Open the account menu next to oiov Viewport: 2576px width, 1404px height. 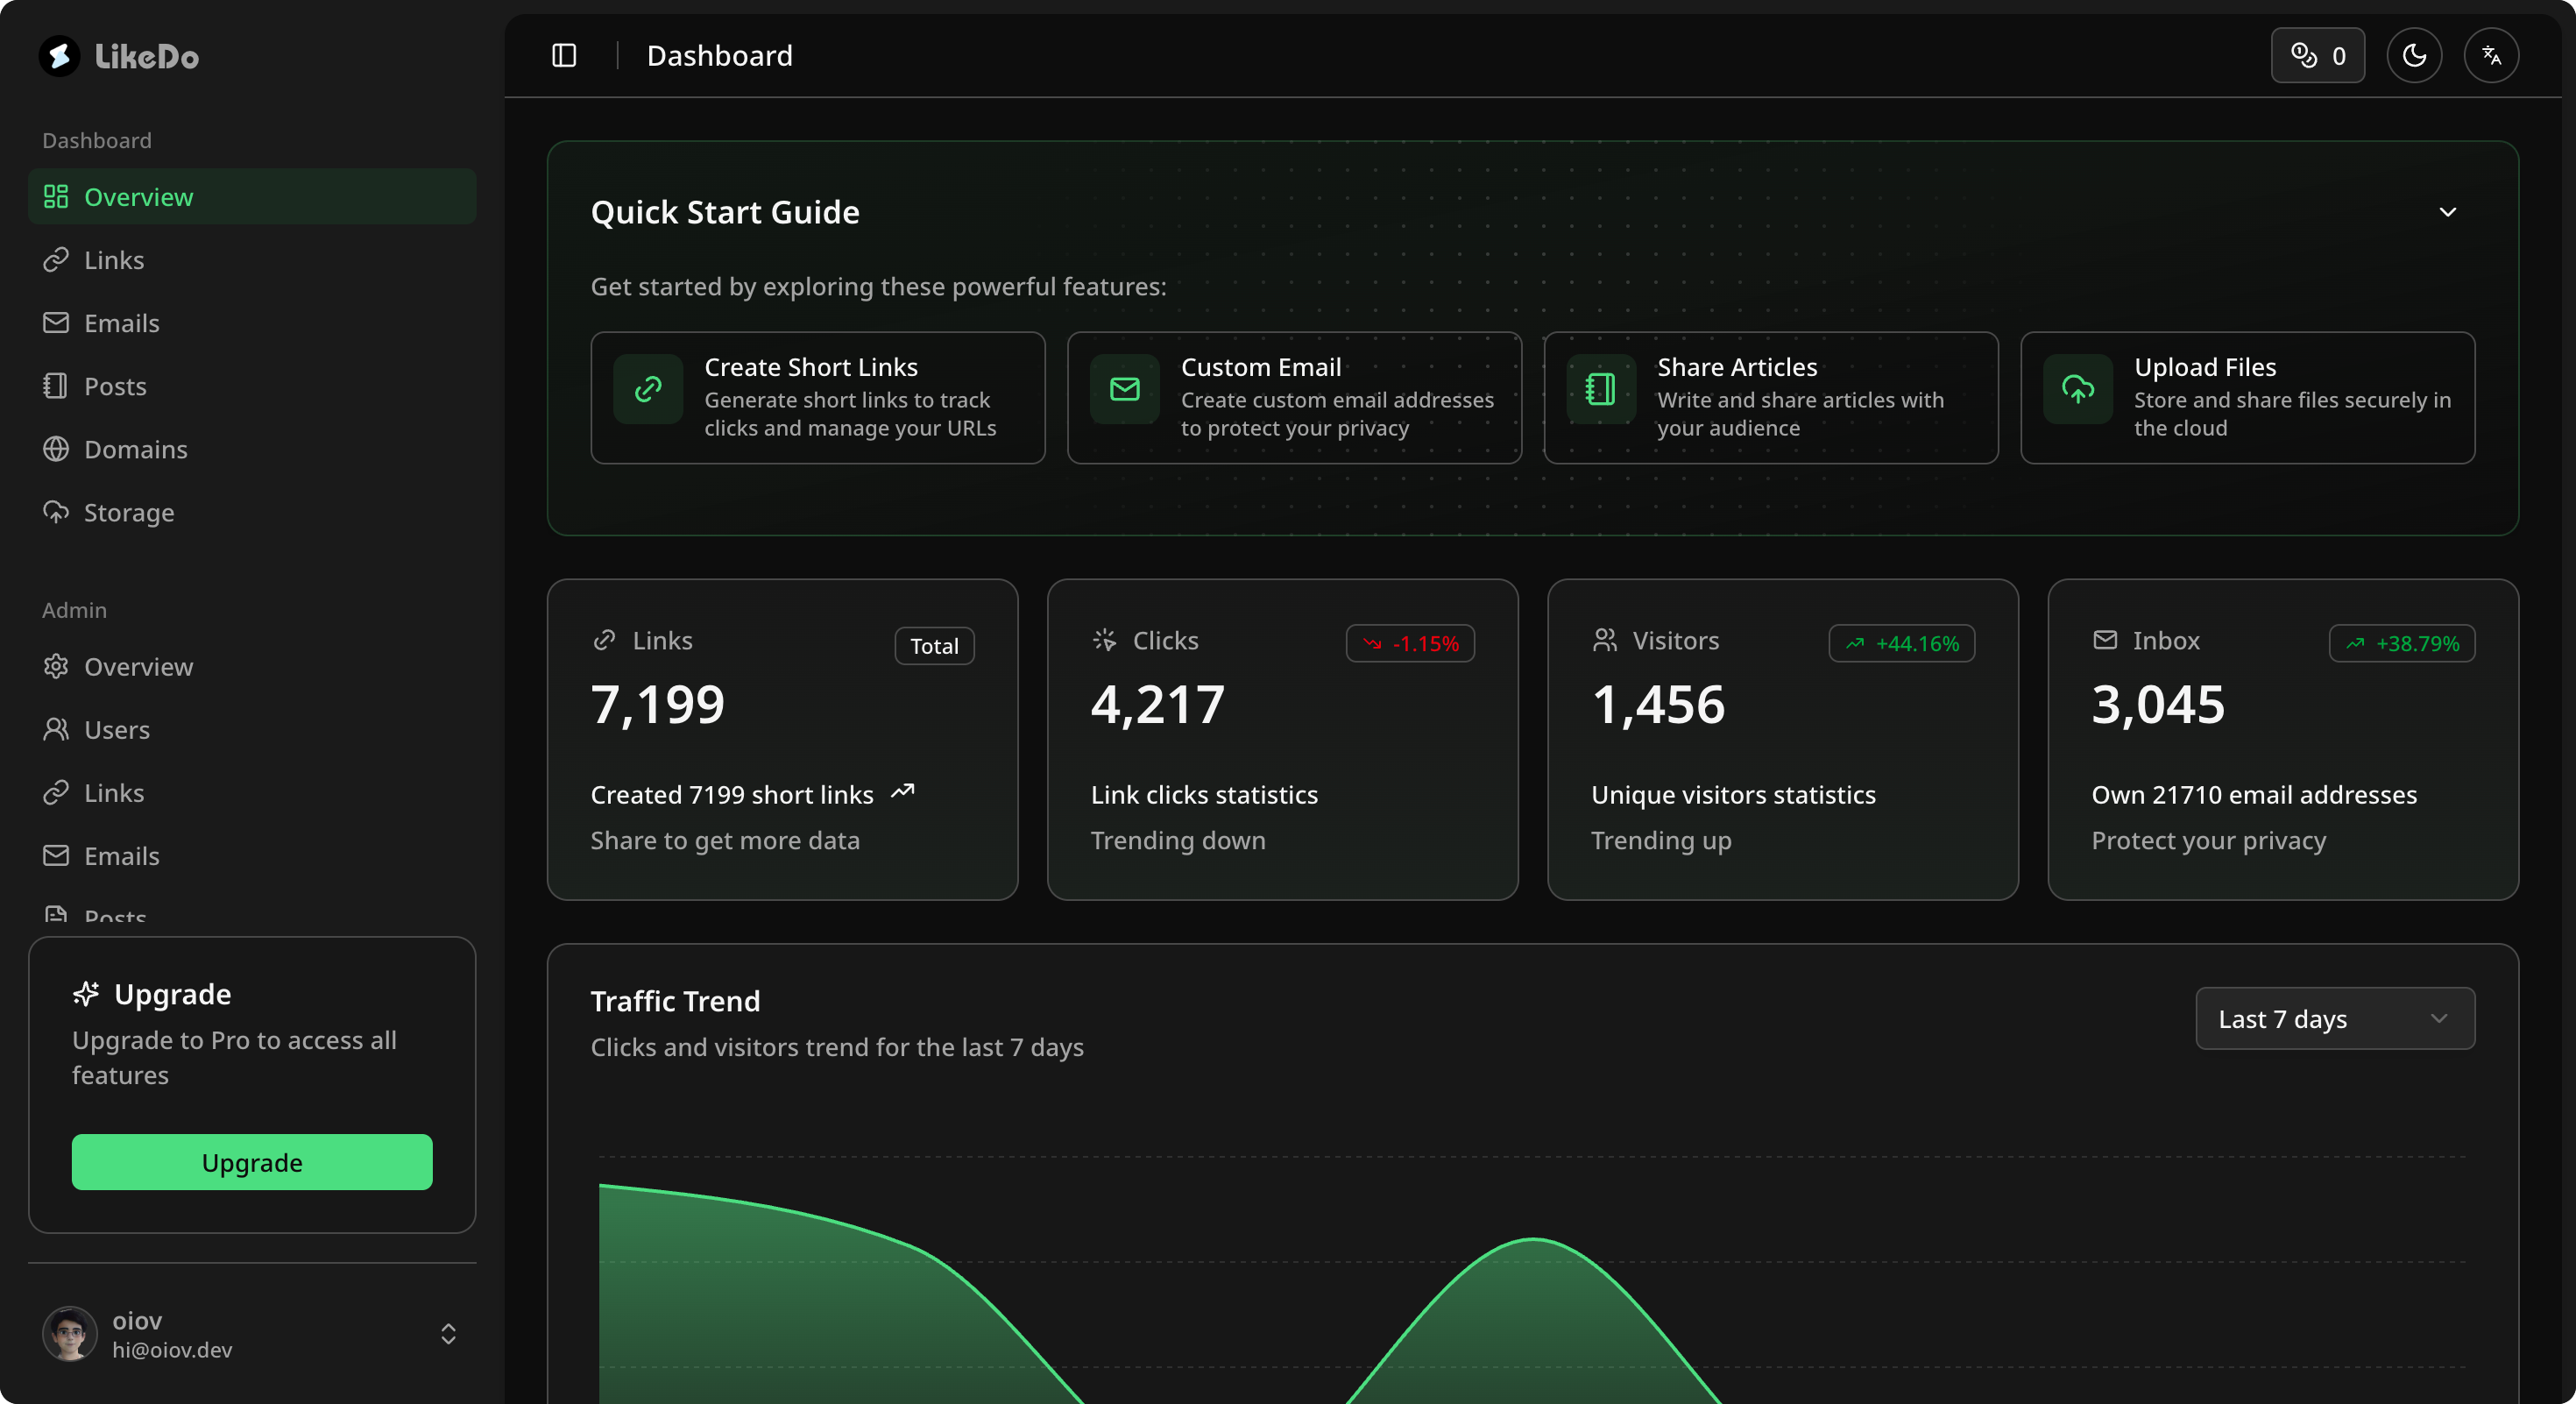click(x=448, y=1334)
